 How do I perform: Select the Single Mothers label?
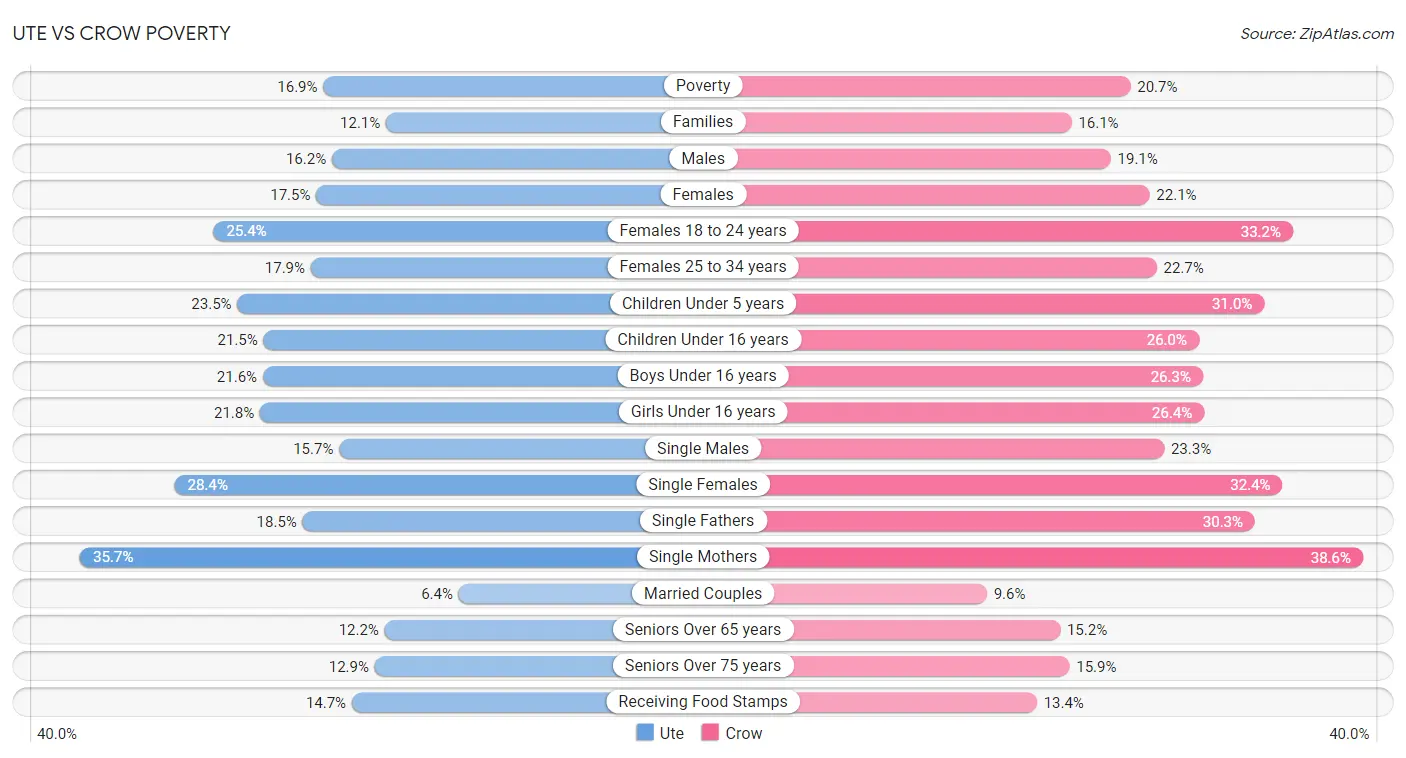pos(703,557)
